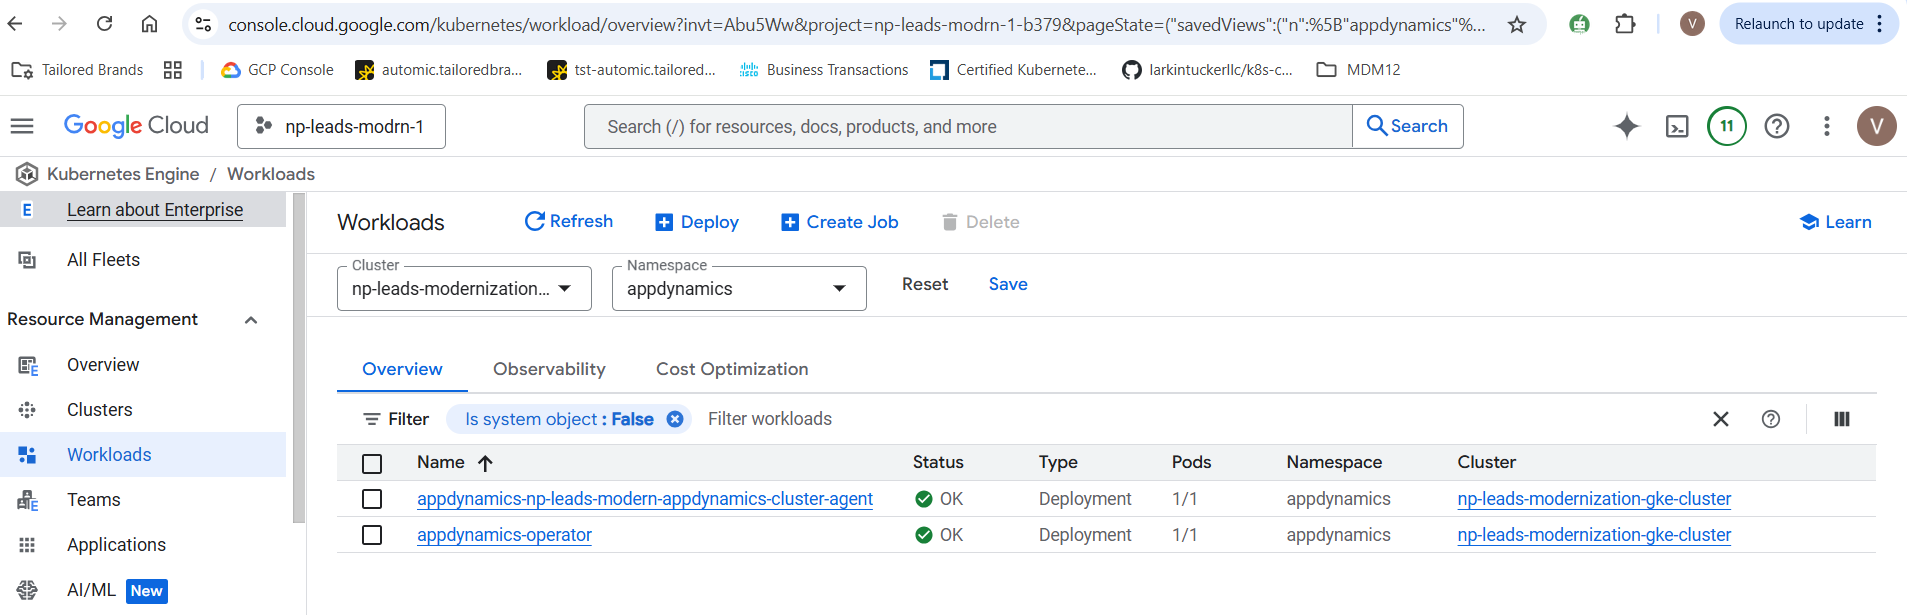Viewport: 1907px width, 615px height.
Task: Click the blue Search button
Action: [x=1408, y=127]
